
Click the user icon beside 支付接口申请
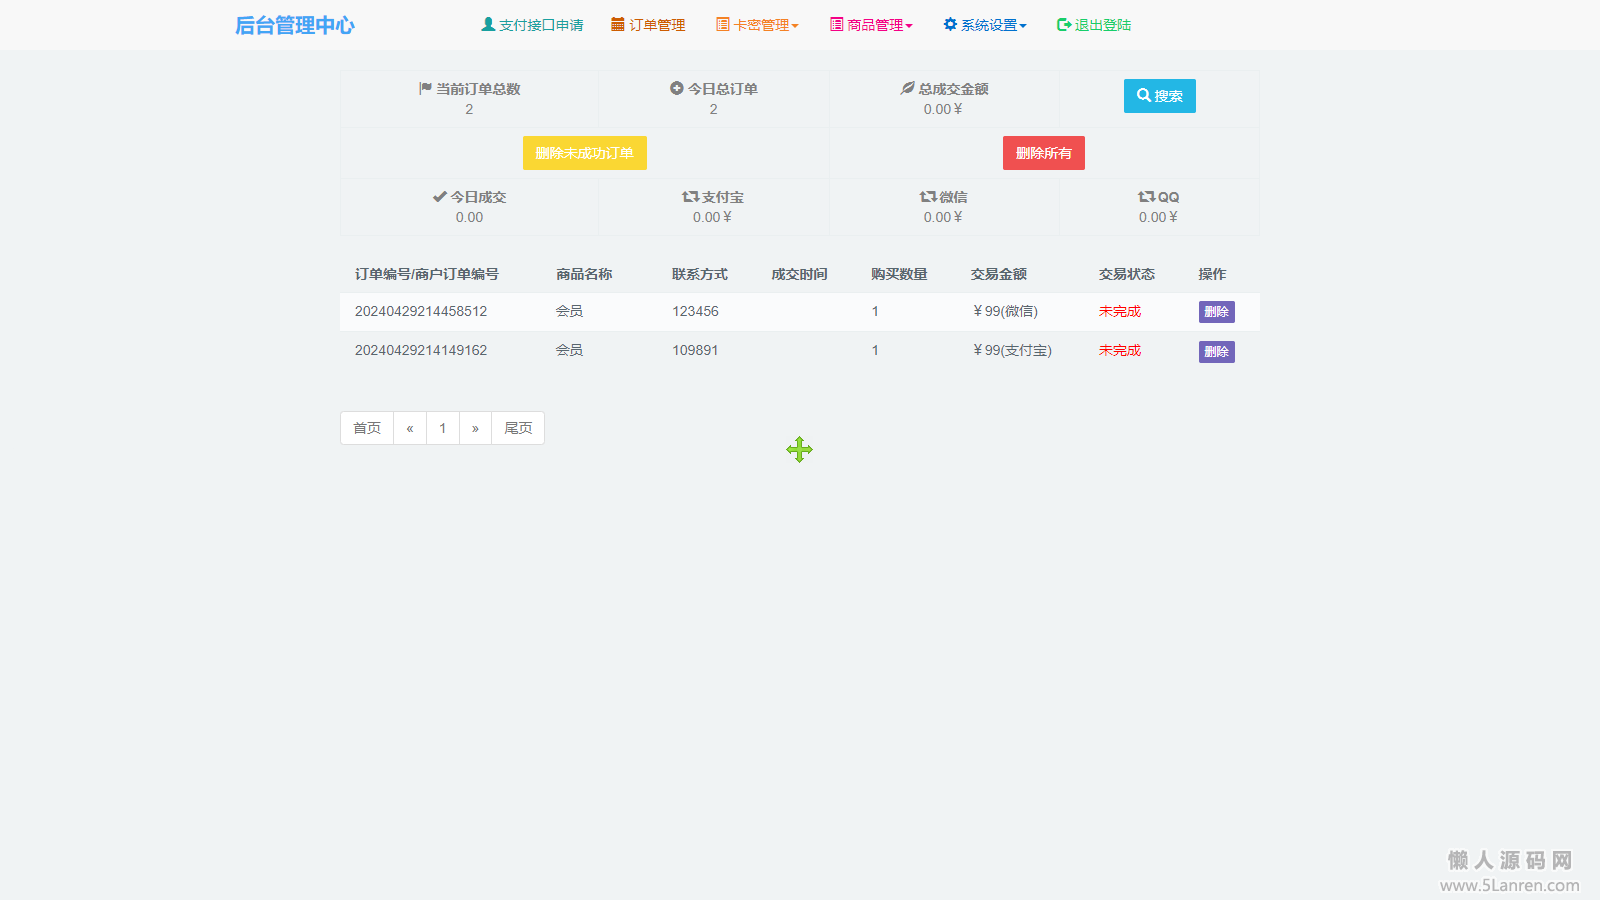pyautogui.click(x=488, y=24)
